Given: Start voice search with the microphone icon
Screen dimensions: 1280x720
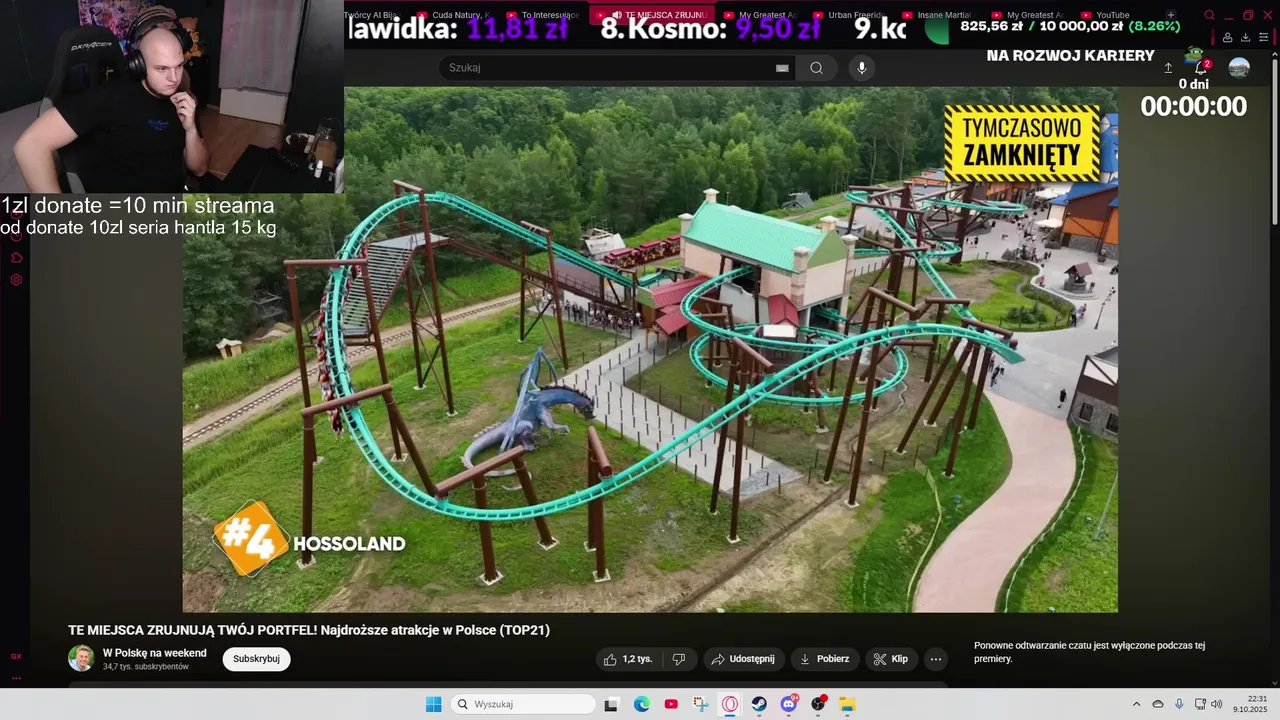Looking at the screenshot, I should (x=862, y=68).
